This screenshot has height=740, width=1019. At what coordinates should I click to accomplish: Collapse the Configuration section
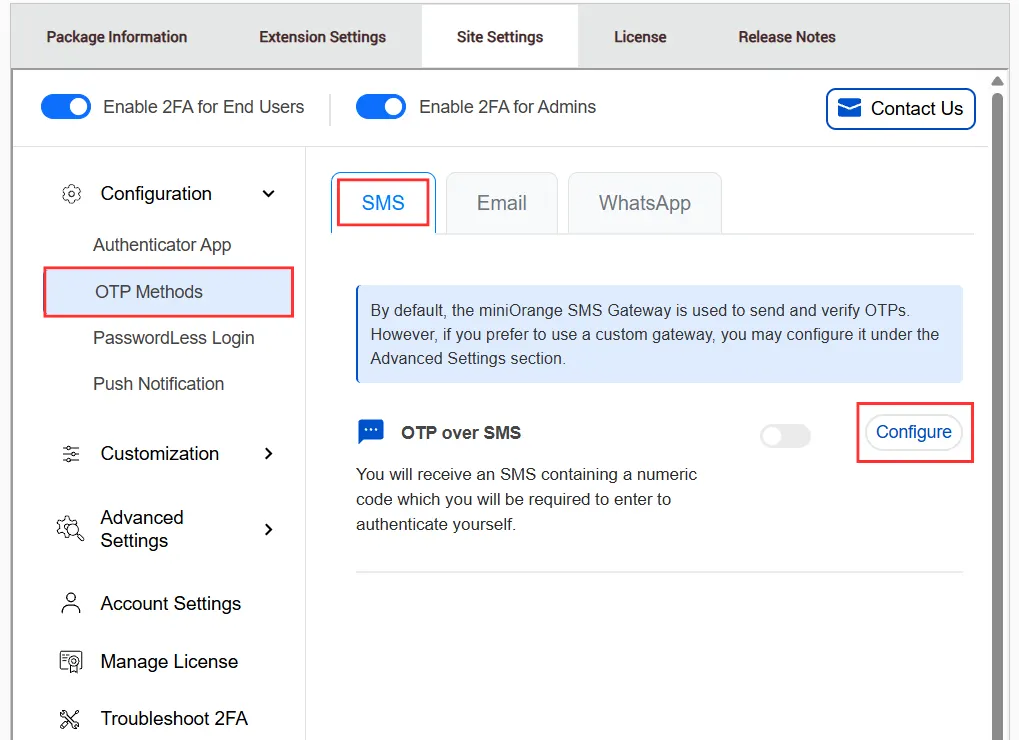pyautogui.click(x=267, y=194)
